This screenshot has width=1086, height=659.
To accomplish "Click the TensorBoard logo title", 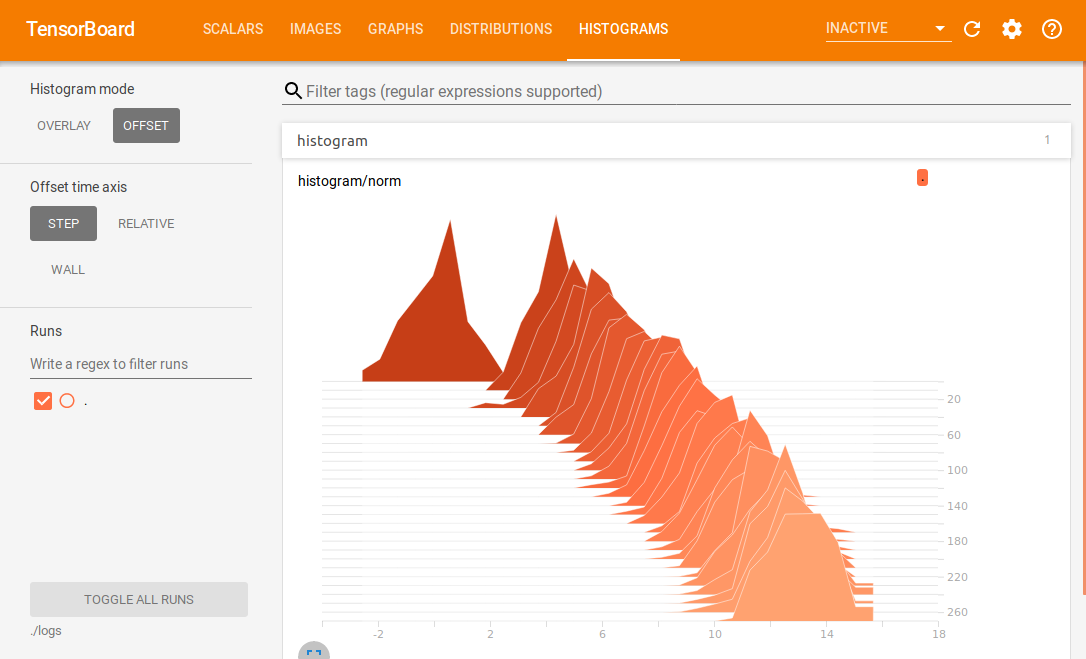I will pyautogui.click(x=80, y=29).
